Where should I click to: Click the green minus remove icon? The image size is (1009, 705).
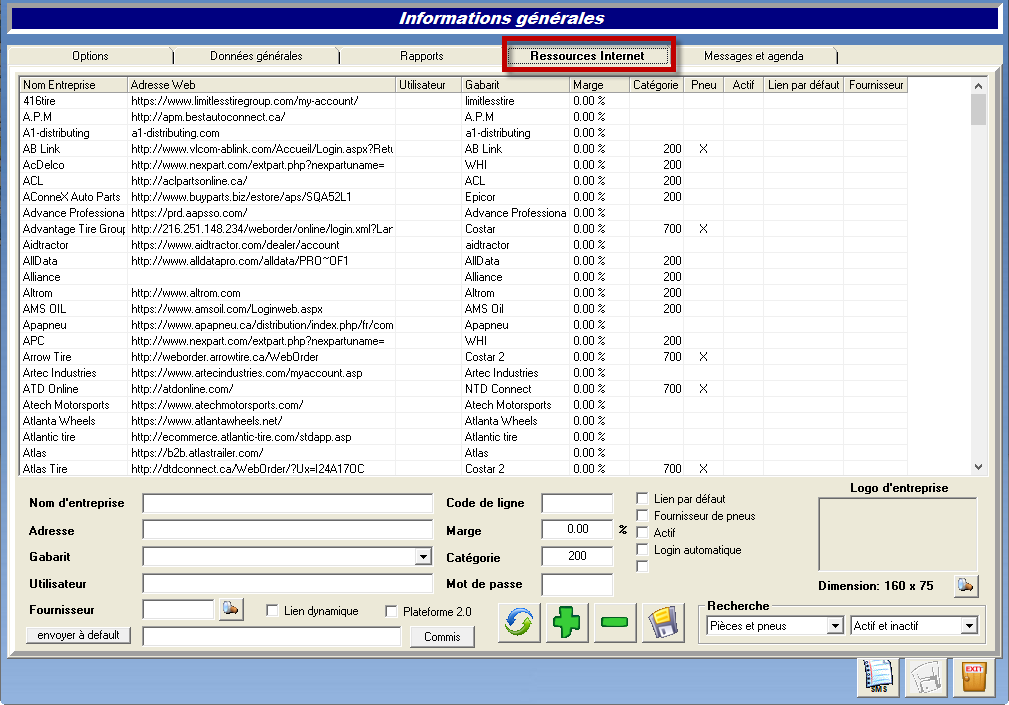[615, 623]
